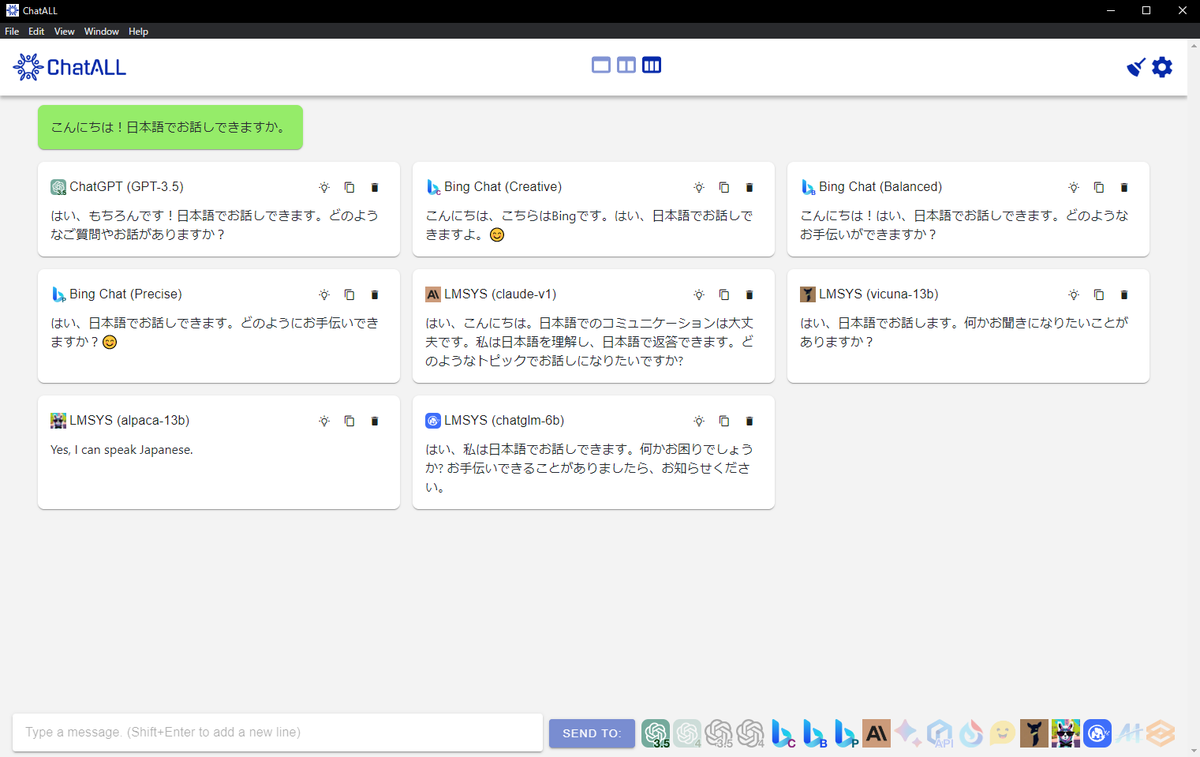Switch to single-column layout
Viewport: 1200px width, 757px height.
[601, 65]
